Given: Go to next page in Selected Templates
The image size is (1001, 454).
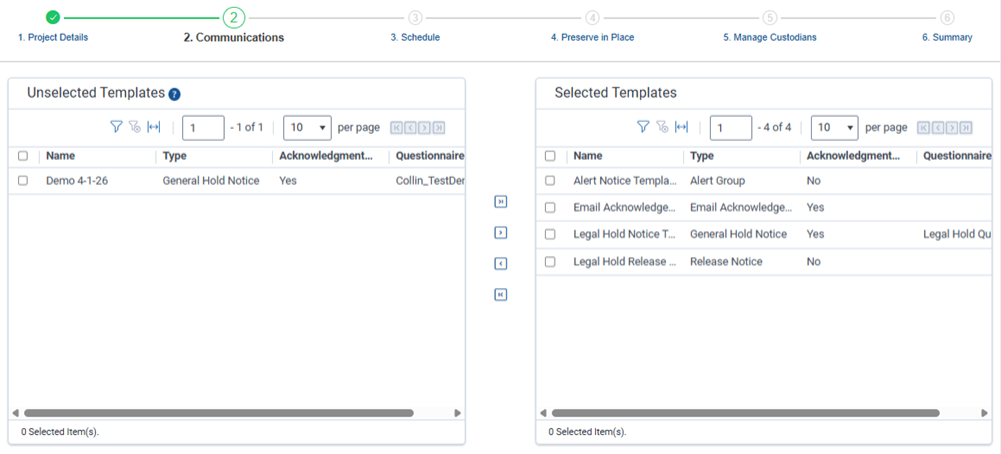Looking at the screenshot, I should (x=951, y=128).
